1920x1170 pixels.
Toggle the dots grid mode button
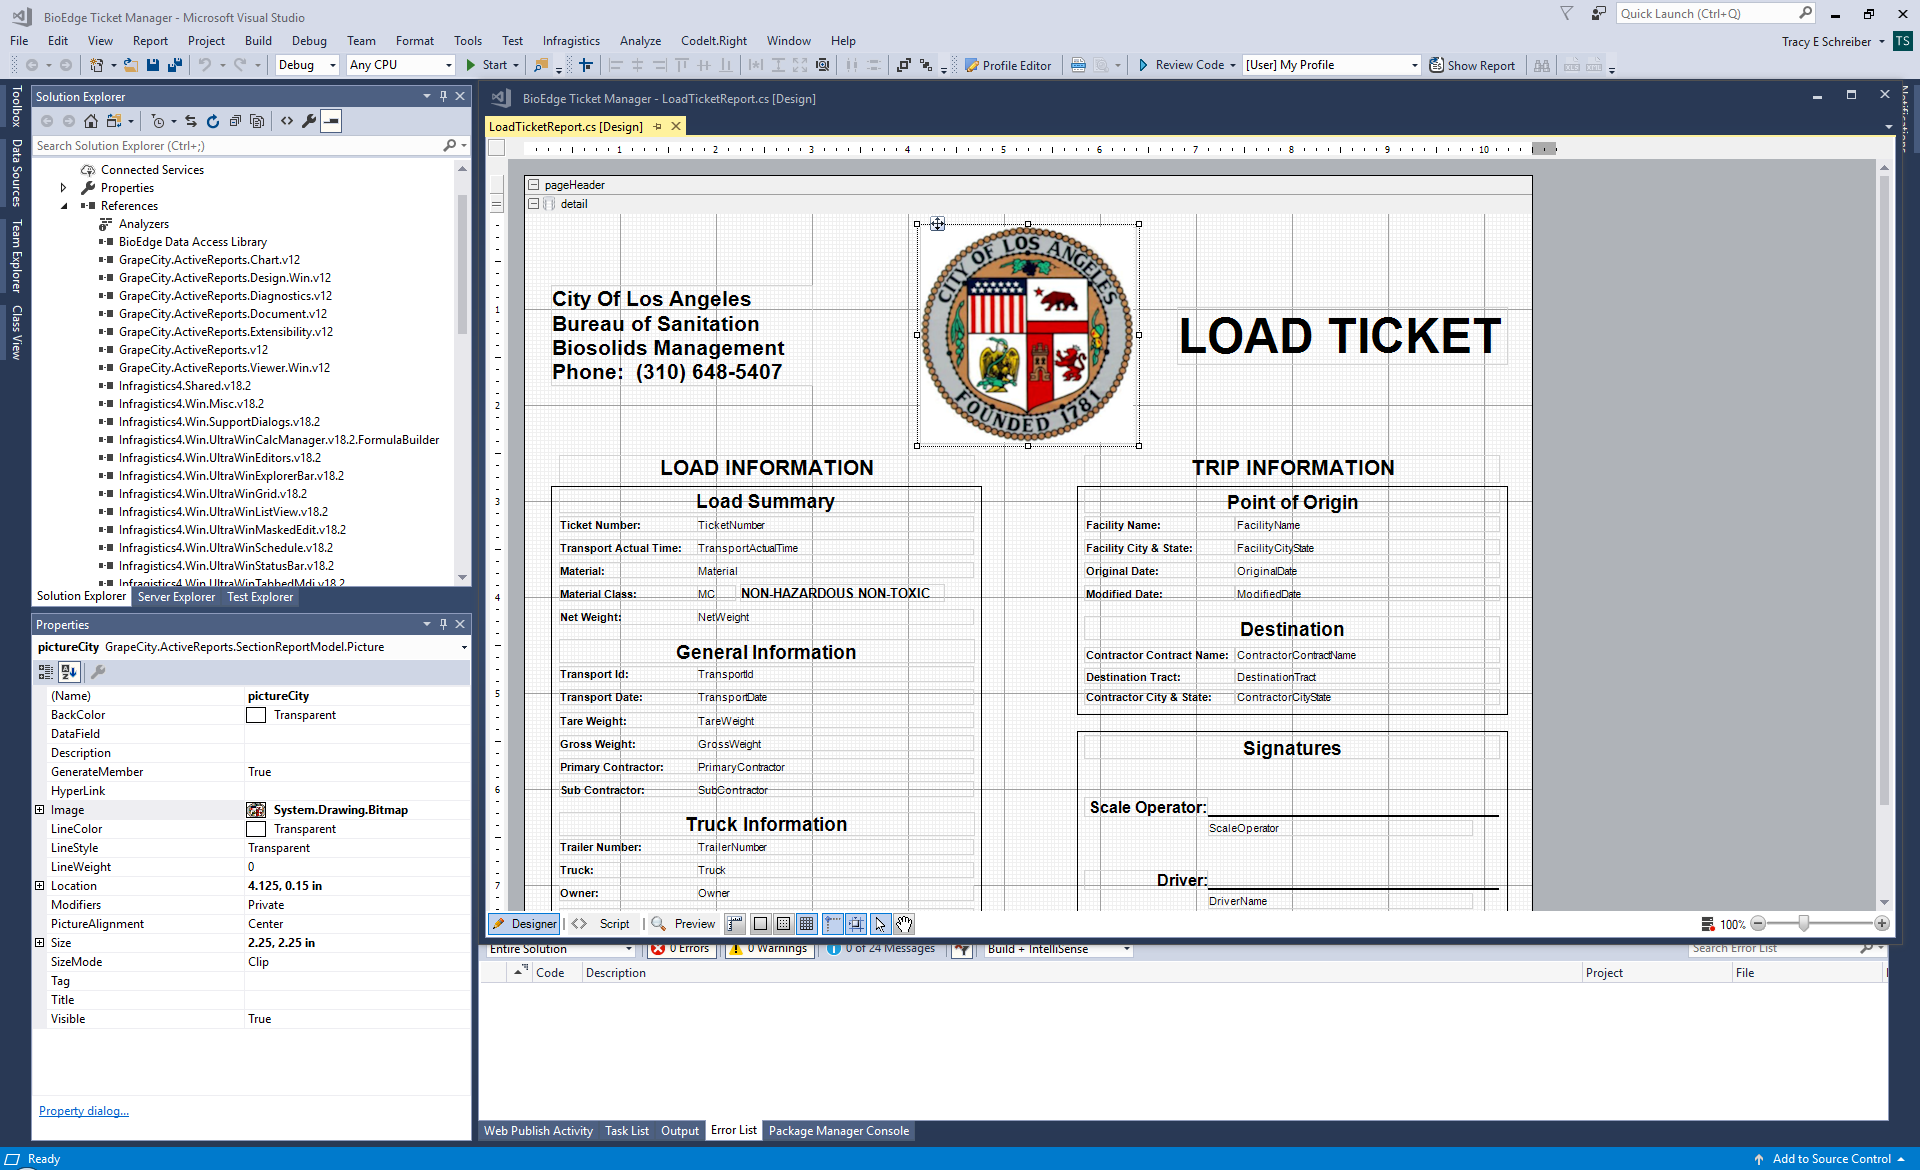pyautogui.click(x=784, y=924)
